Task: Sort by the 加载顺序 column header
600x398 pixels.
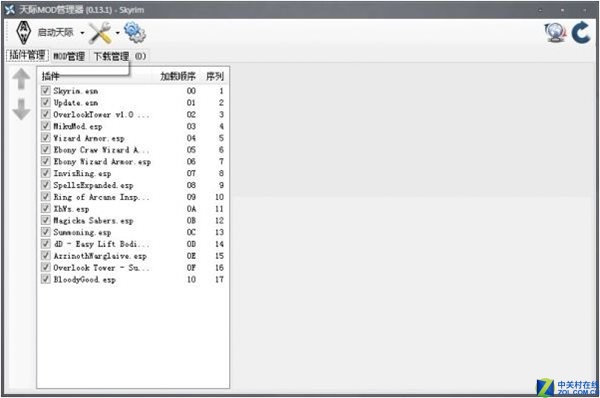Action: (x=178, y=76)
